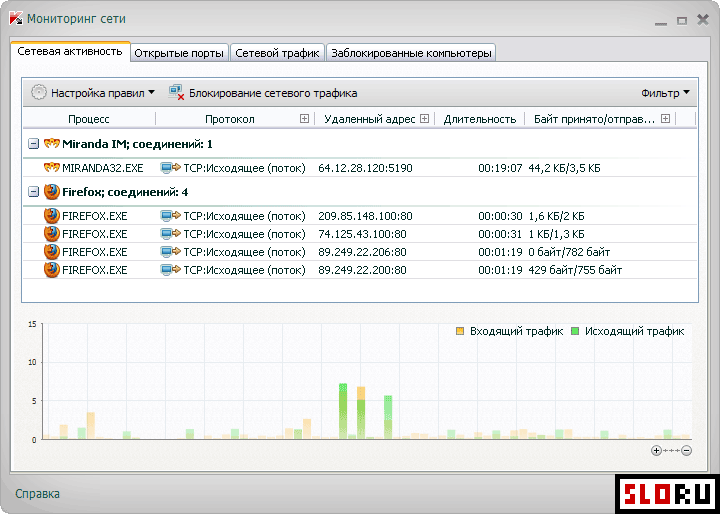
Task: Click the Входящий трафик legend color swatch
Action: 460,331
